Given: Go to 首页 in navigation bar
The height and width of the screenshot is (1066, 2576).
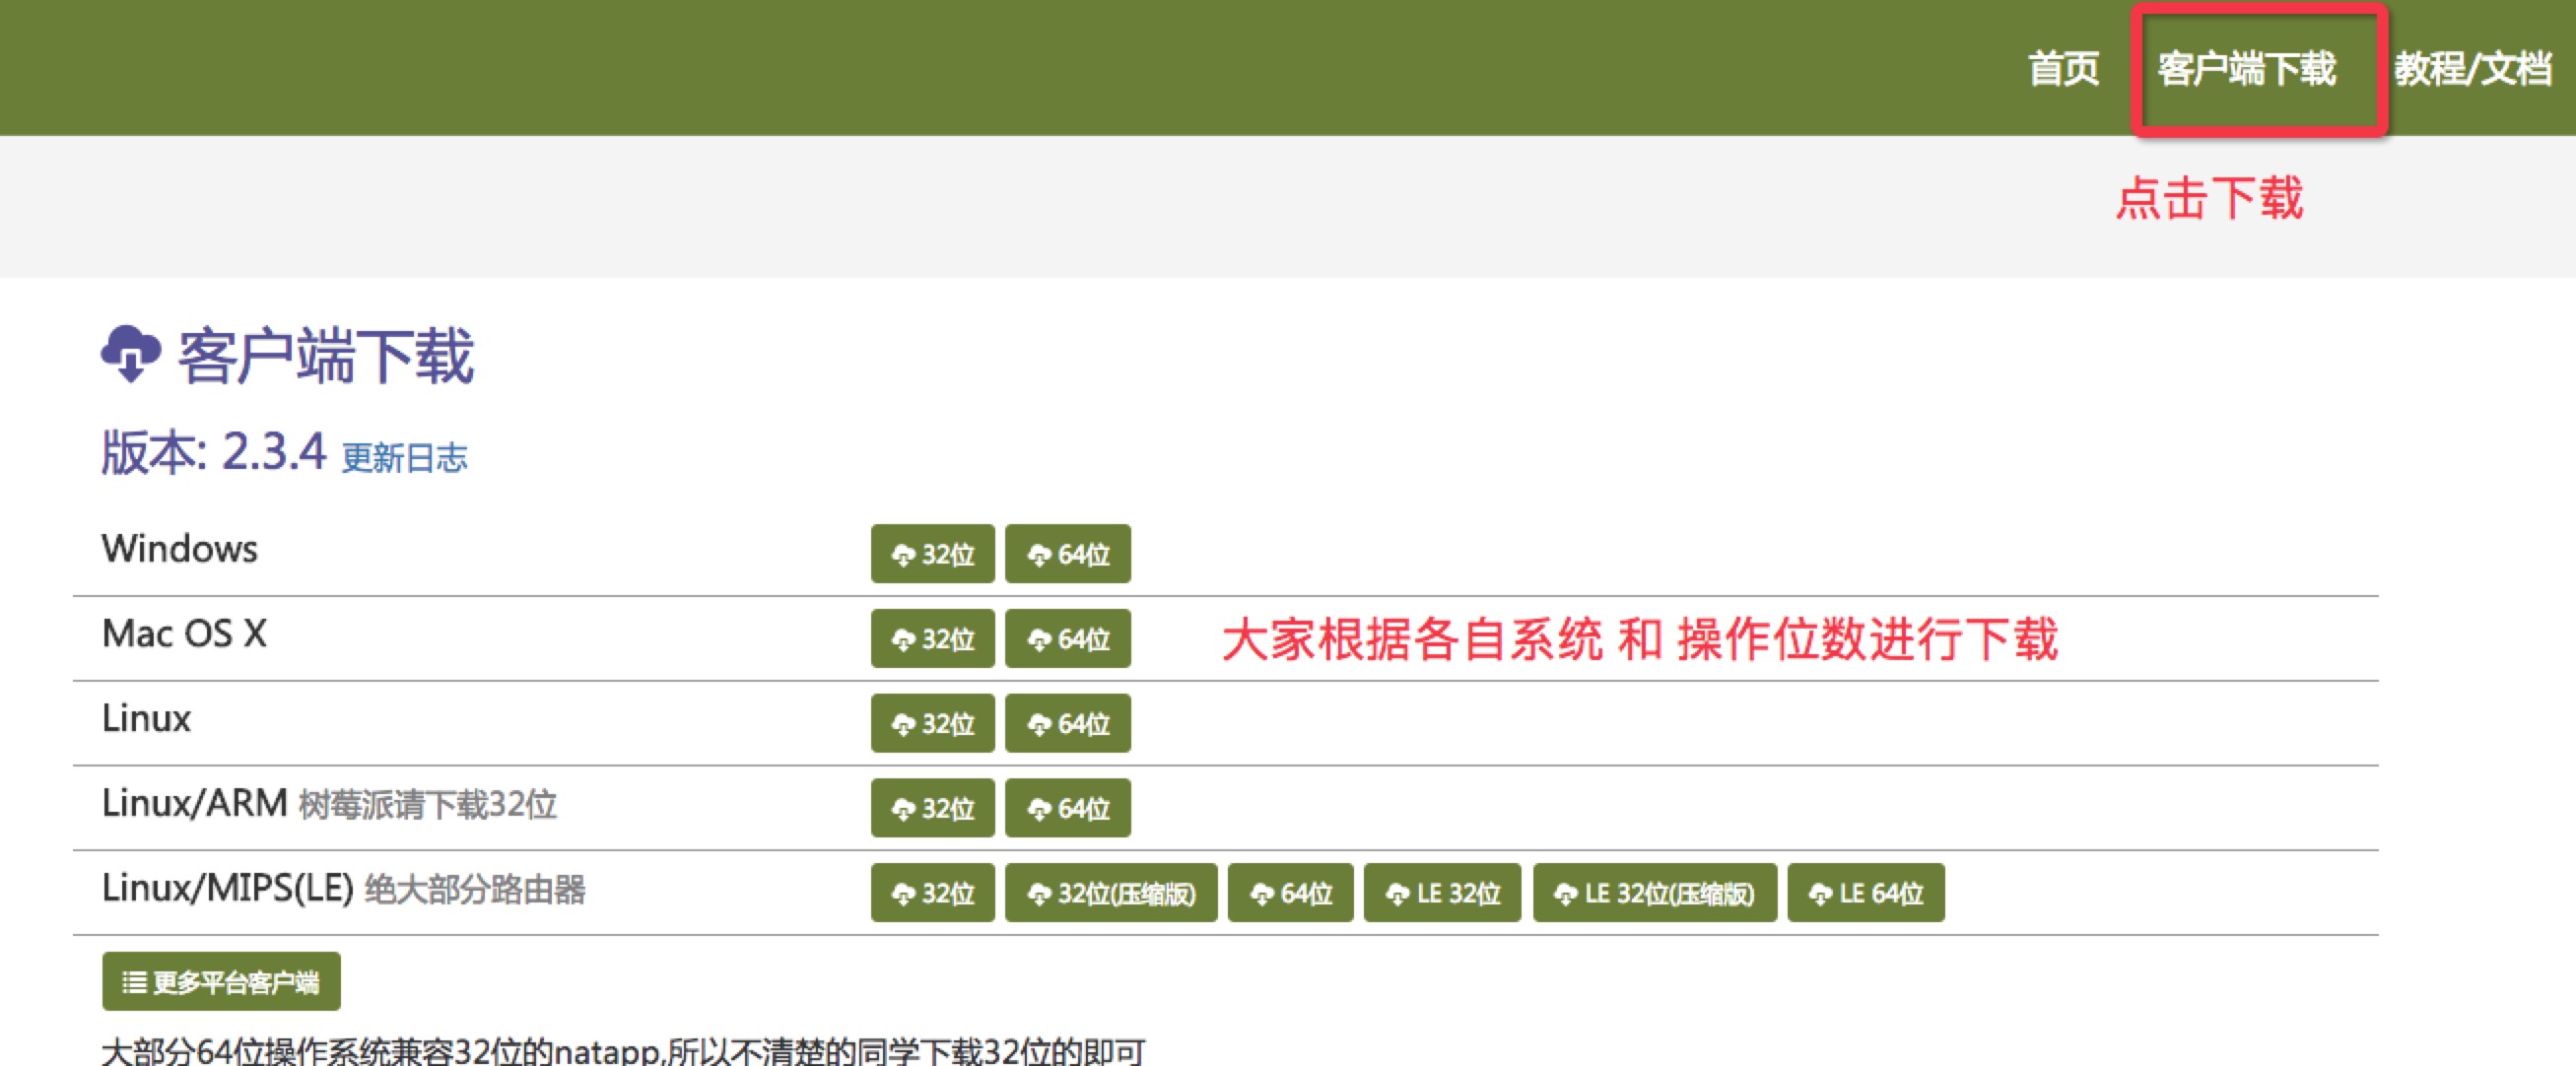Looking at the screenshot, I should [x=2062, y=69].
